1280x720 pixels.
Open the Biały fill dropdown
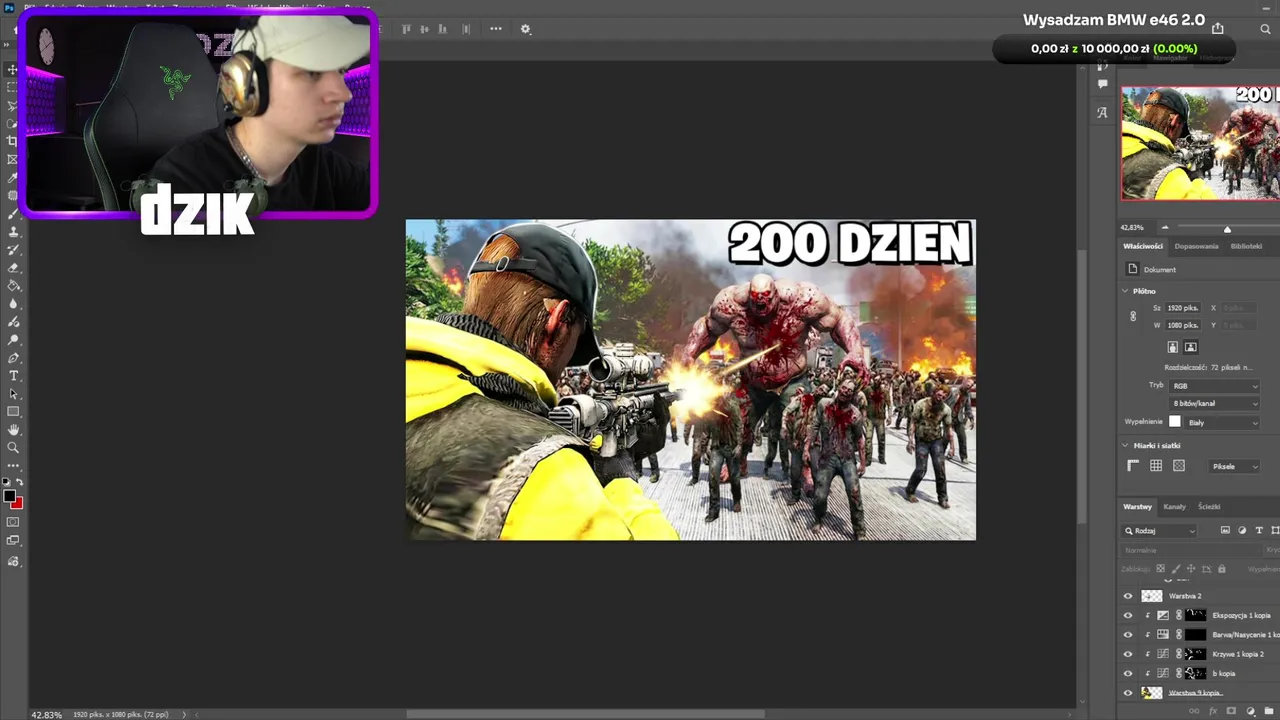click(1223, 422)
